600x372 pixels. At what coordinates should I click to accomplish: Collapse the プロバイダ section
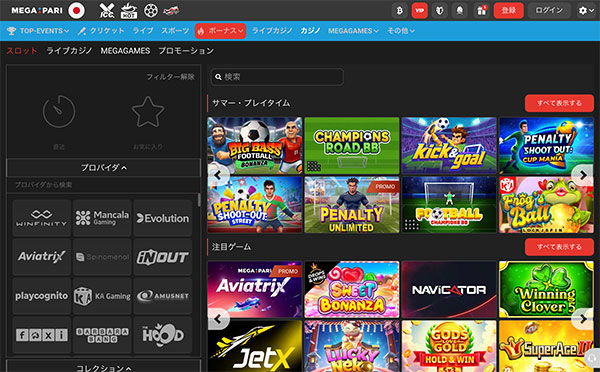pos(104,168)
